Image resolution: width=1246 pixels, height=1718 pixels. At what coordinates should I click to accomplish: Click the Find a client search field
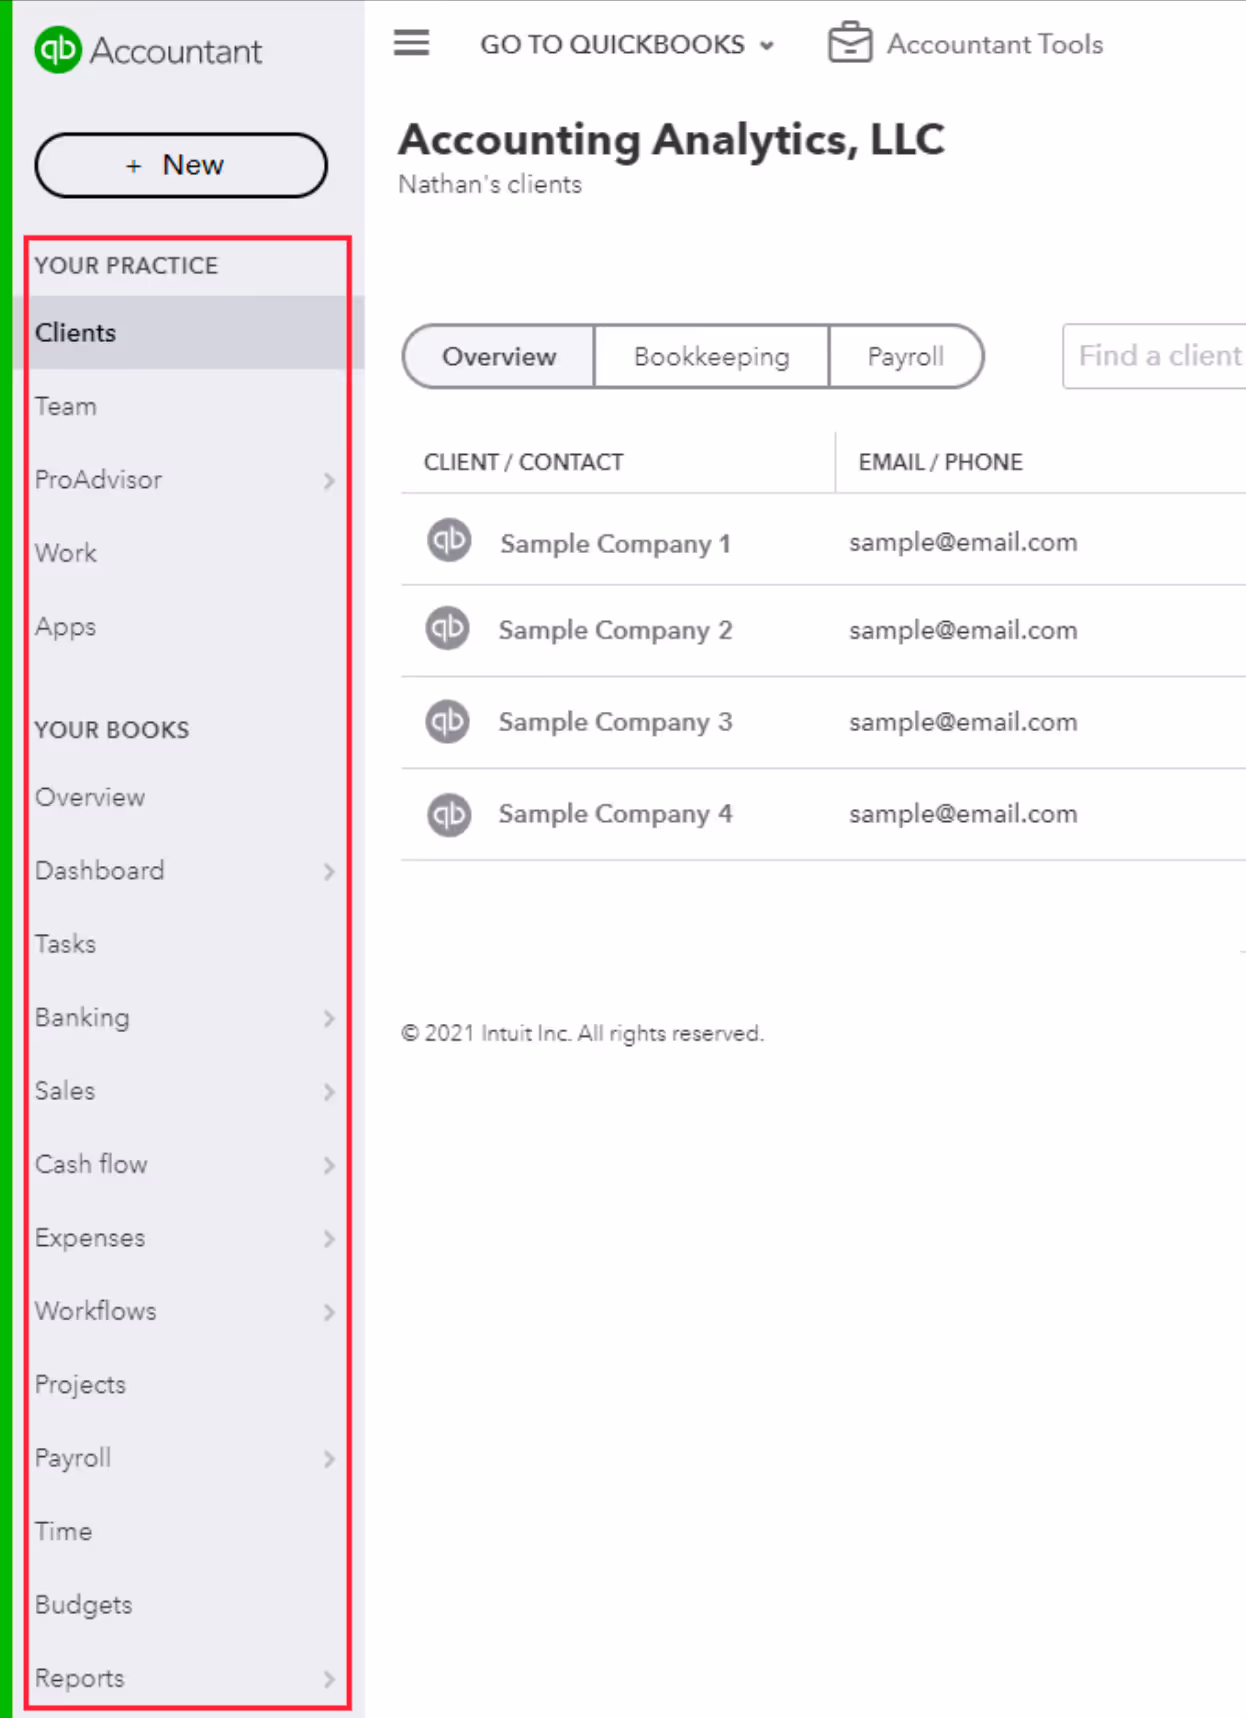click(1155, 356)
